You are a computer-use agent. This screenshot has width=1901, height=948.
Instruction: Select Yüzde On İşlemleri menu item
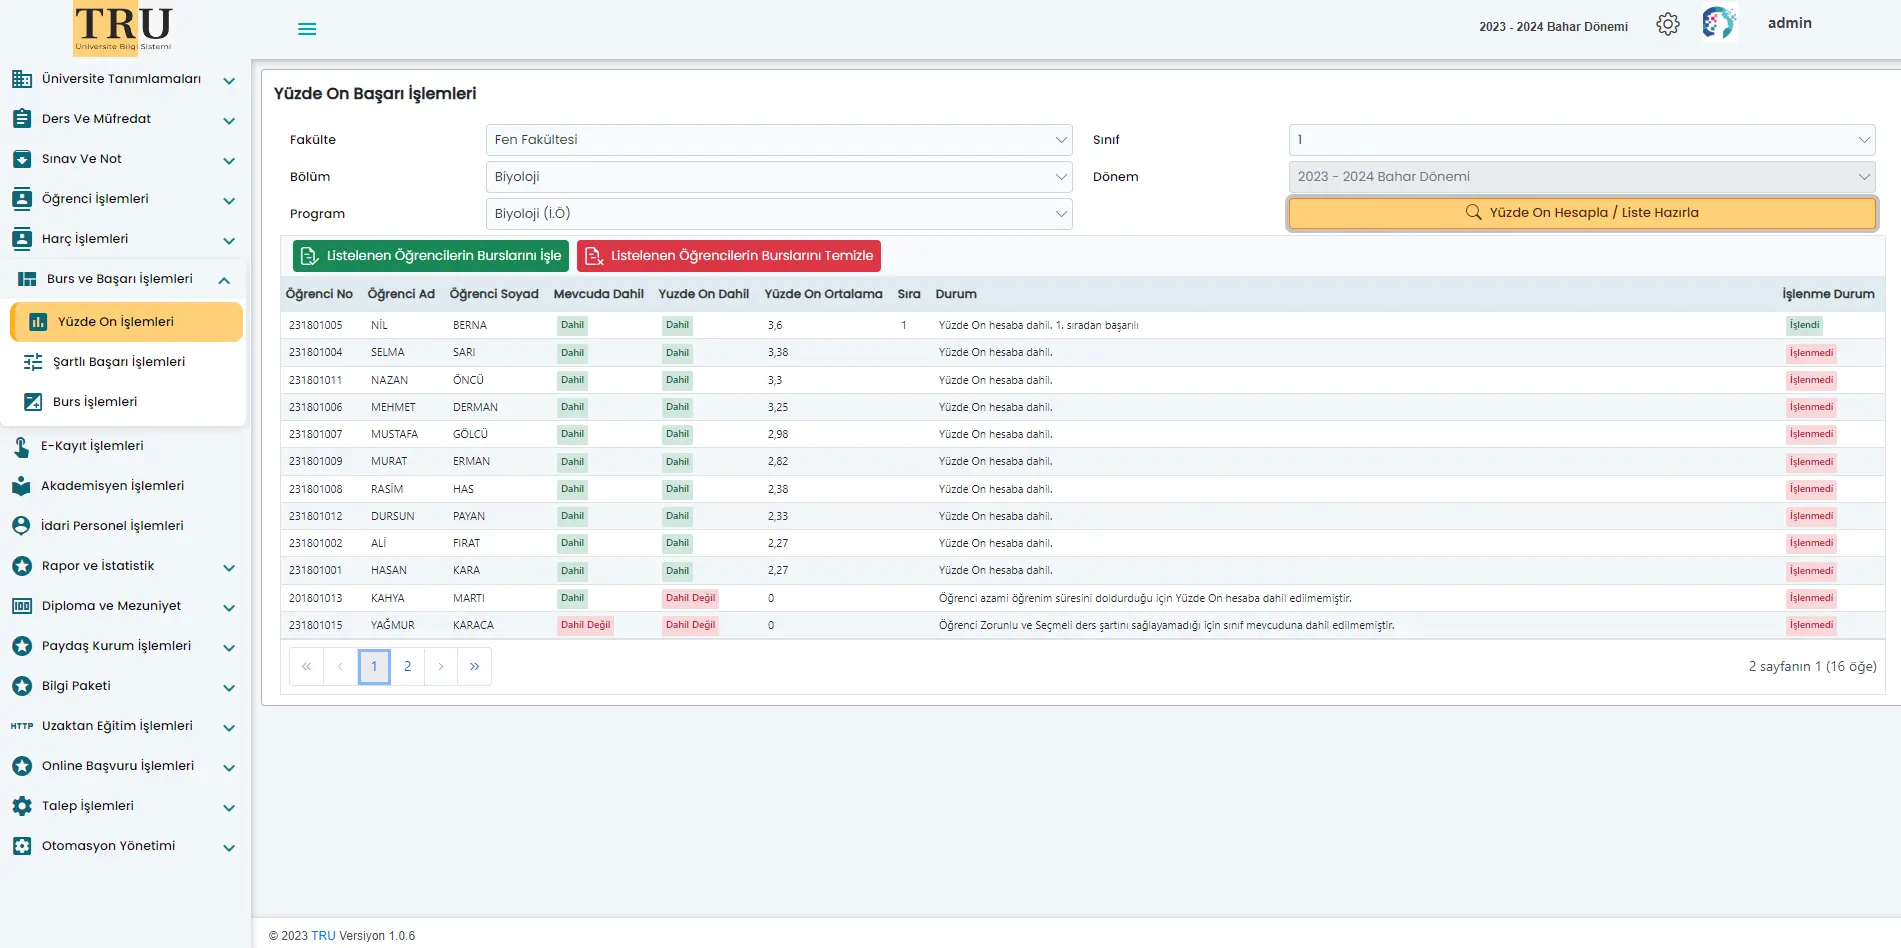[116, 322]
